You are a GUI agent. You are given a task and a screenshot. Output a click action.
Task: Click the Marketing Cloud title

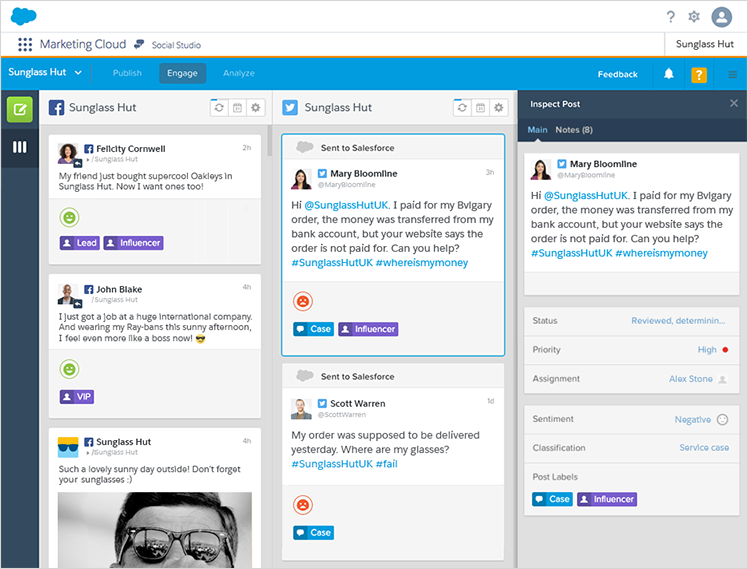(x=83, y=44)
